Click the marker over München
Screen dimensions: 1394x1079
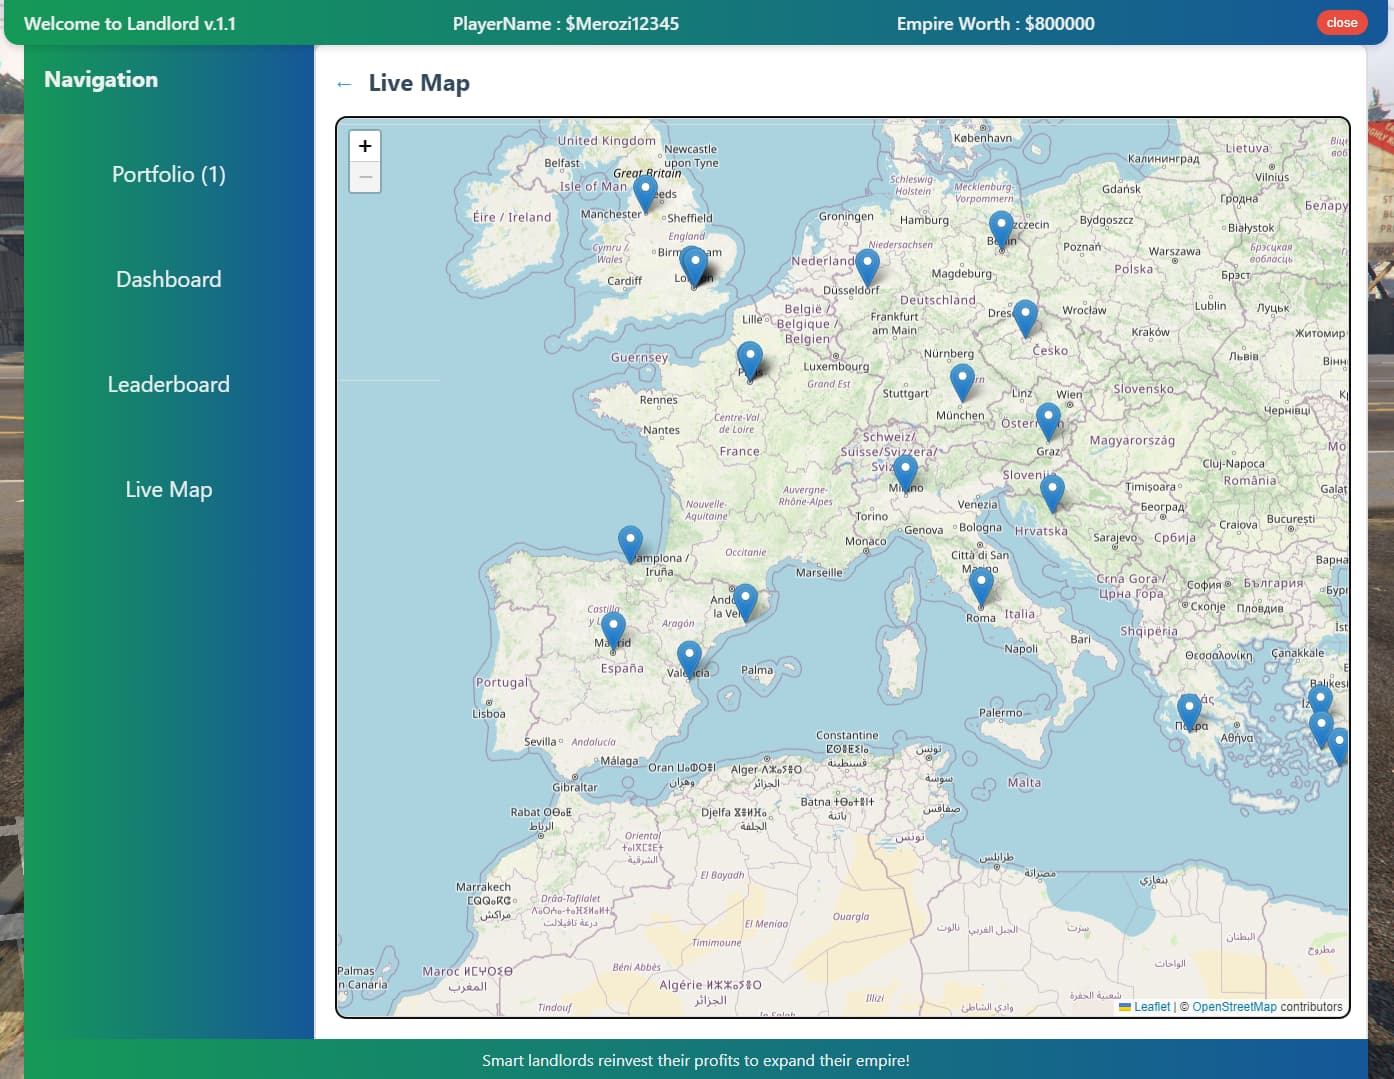(962, 382)
